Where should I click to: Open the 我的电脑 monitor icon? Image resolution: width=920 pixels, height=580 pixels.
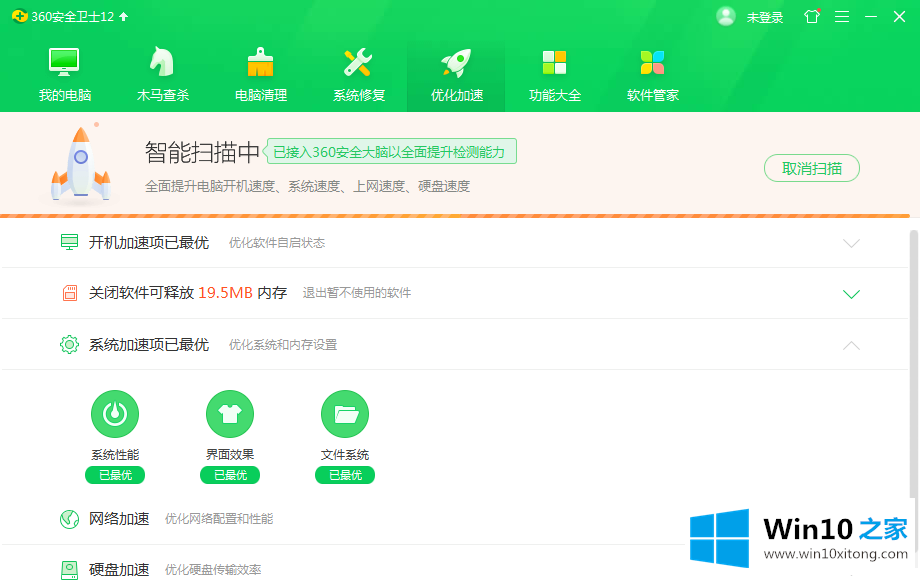click(64, 62)
